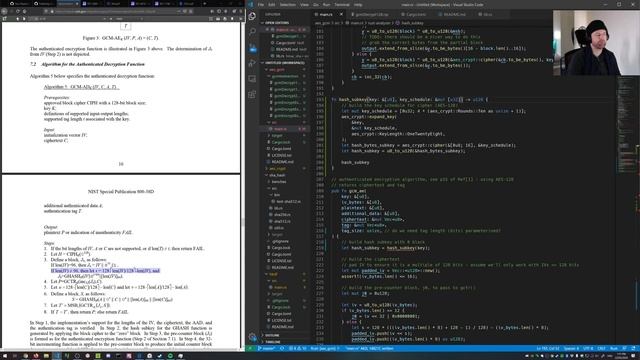
Task: Open a new browser tab with plus button
Action: (x=204, y=4)
